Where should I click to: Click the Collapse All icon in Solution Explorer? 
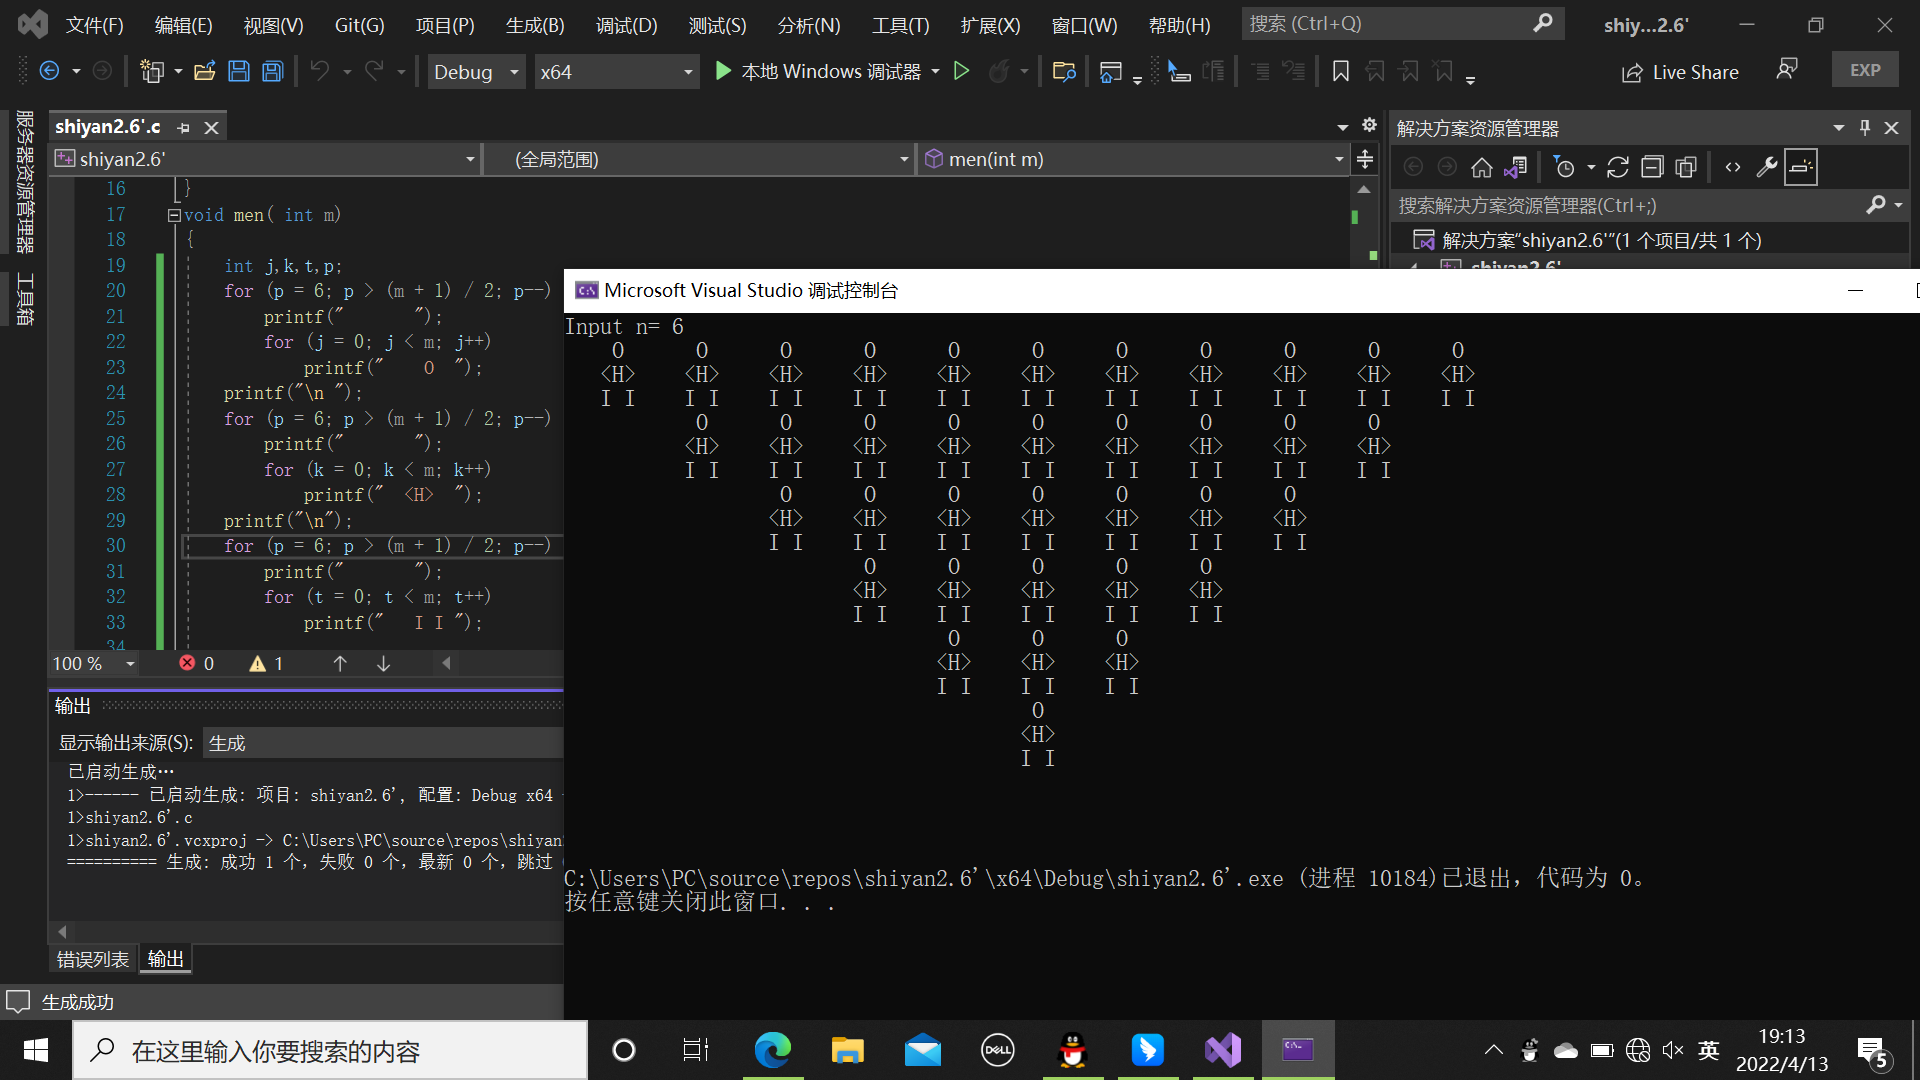tap(1652, 167)
